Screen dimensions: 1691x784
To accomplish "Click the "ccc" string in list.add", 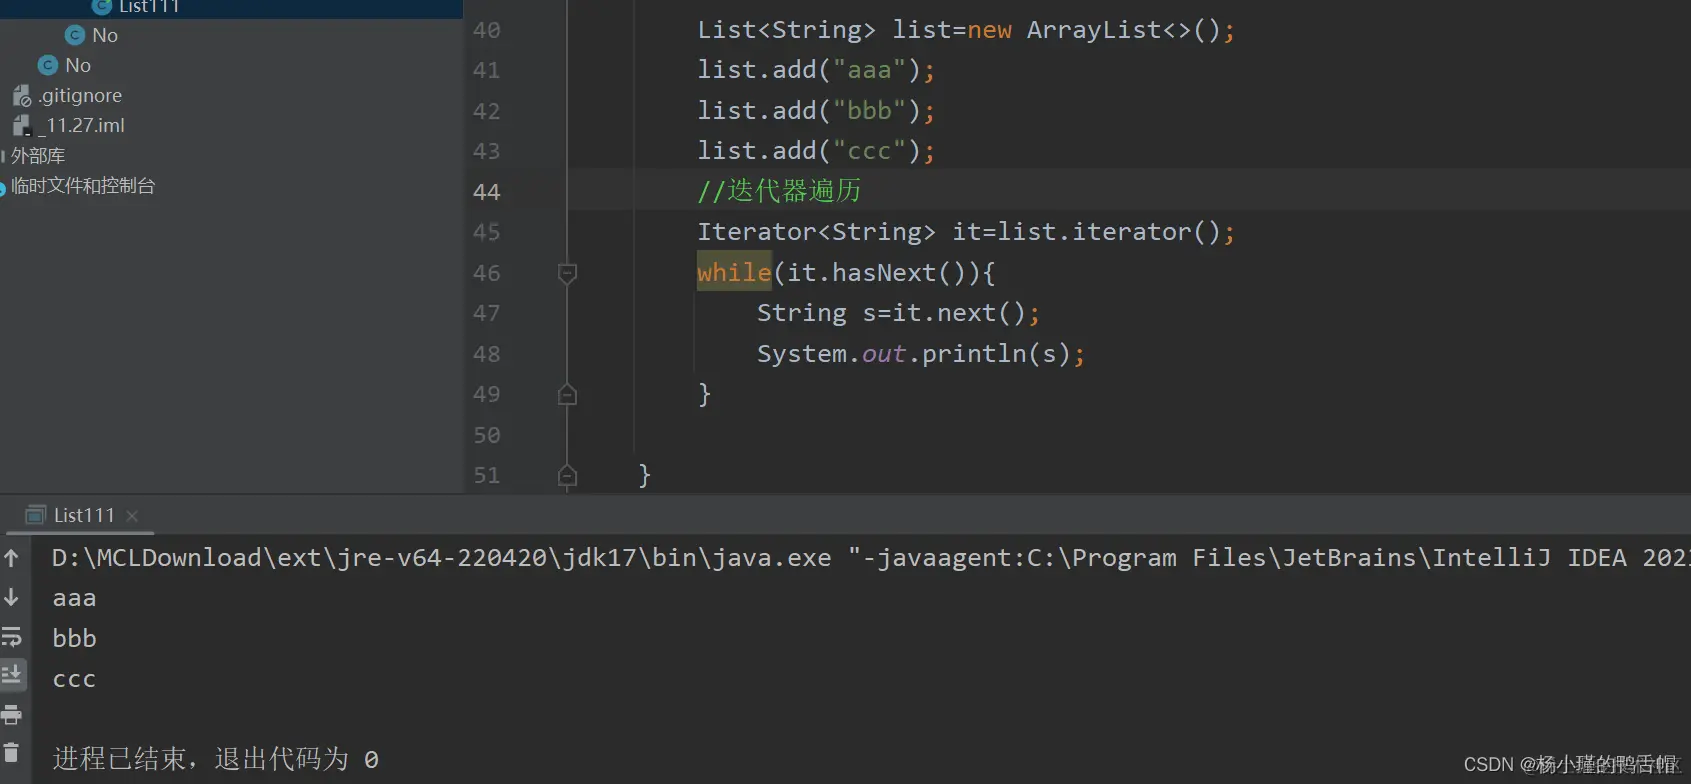I will (x=869, y=151).
